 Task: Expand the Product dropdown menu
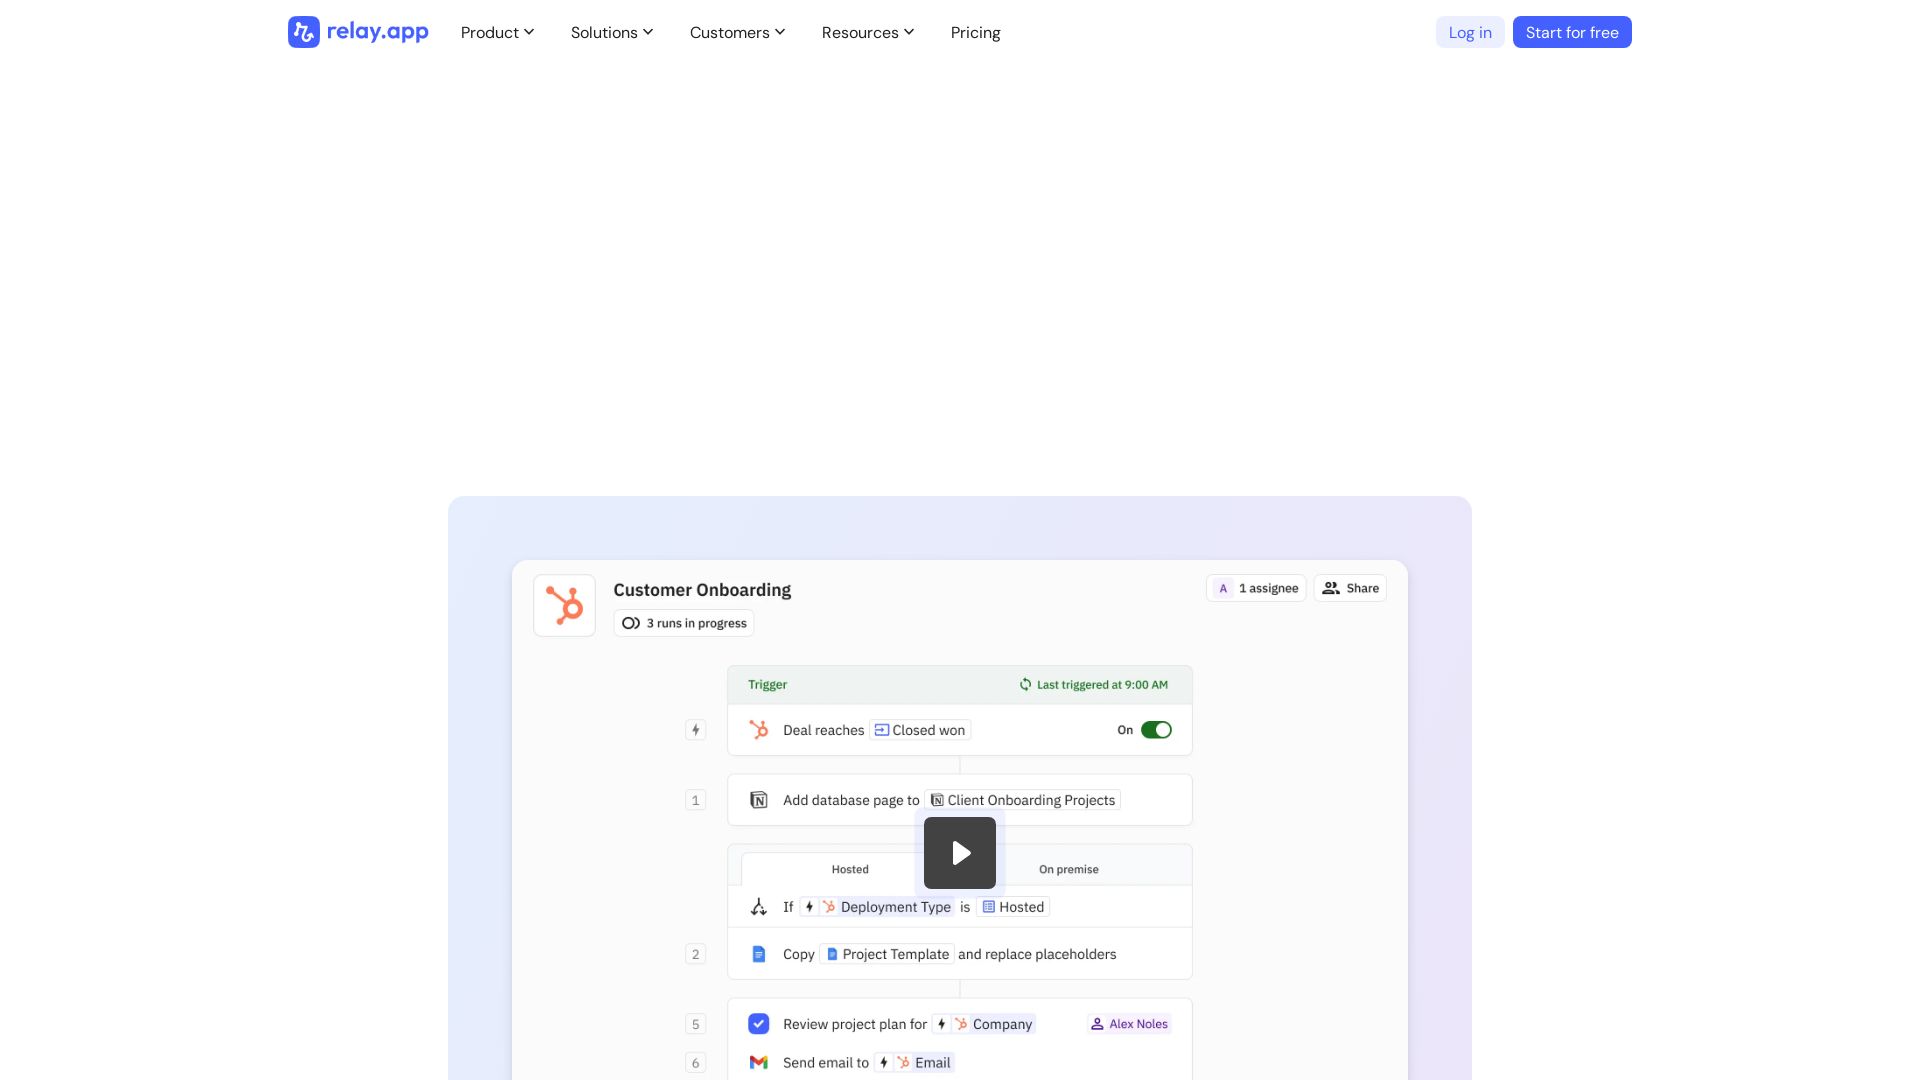pyautogui.click(x=497, y=32)
